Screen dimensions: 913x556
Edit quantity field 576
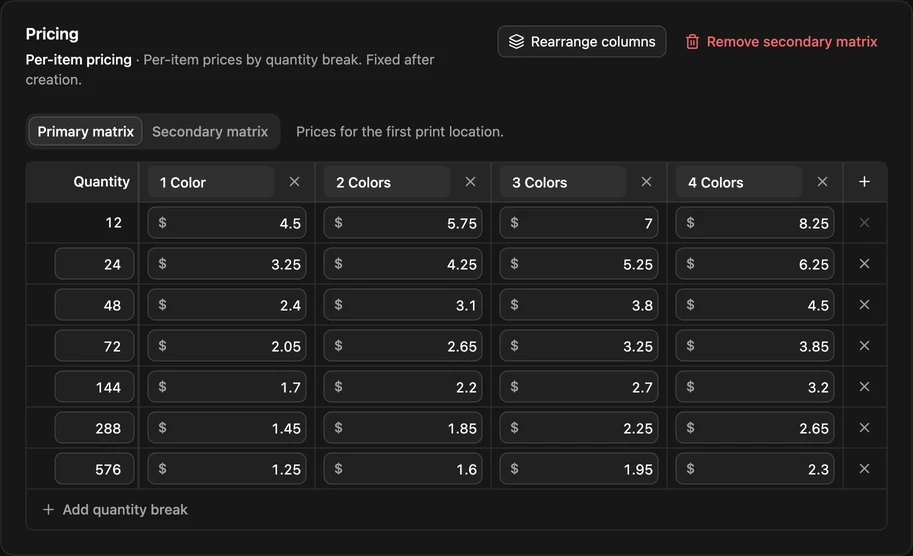(x=94, y=469)
